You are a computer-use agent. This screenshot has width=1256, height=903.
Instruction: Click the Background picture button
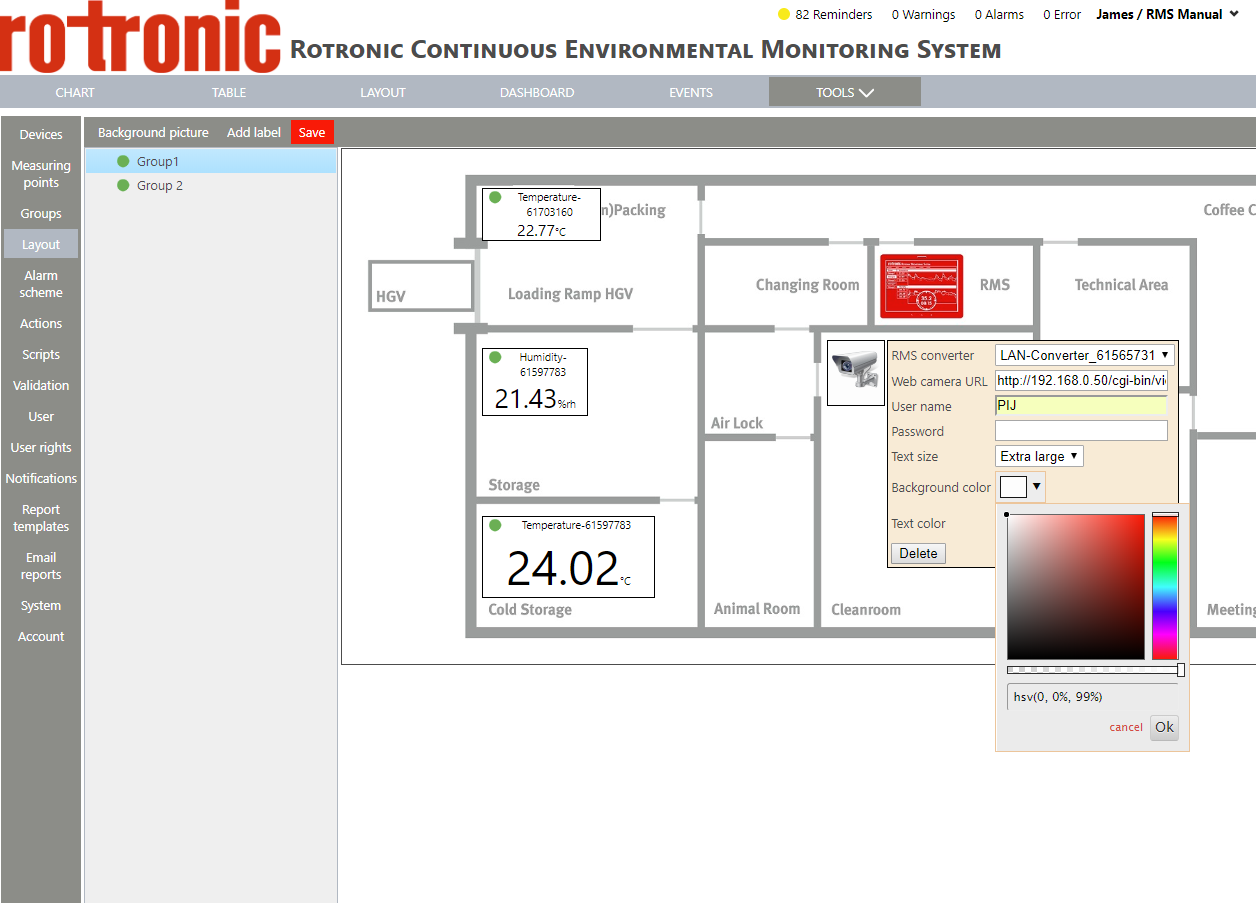click(153, 132)
